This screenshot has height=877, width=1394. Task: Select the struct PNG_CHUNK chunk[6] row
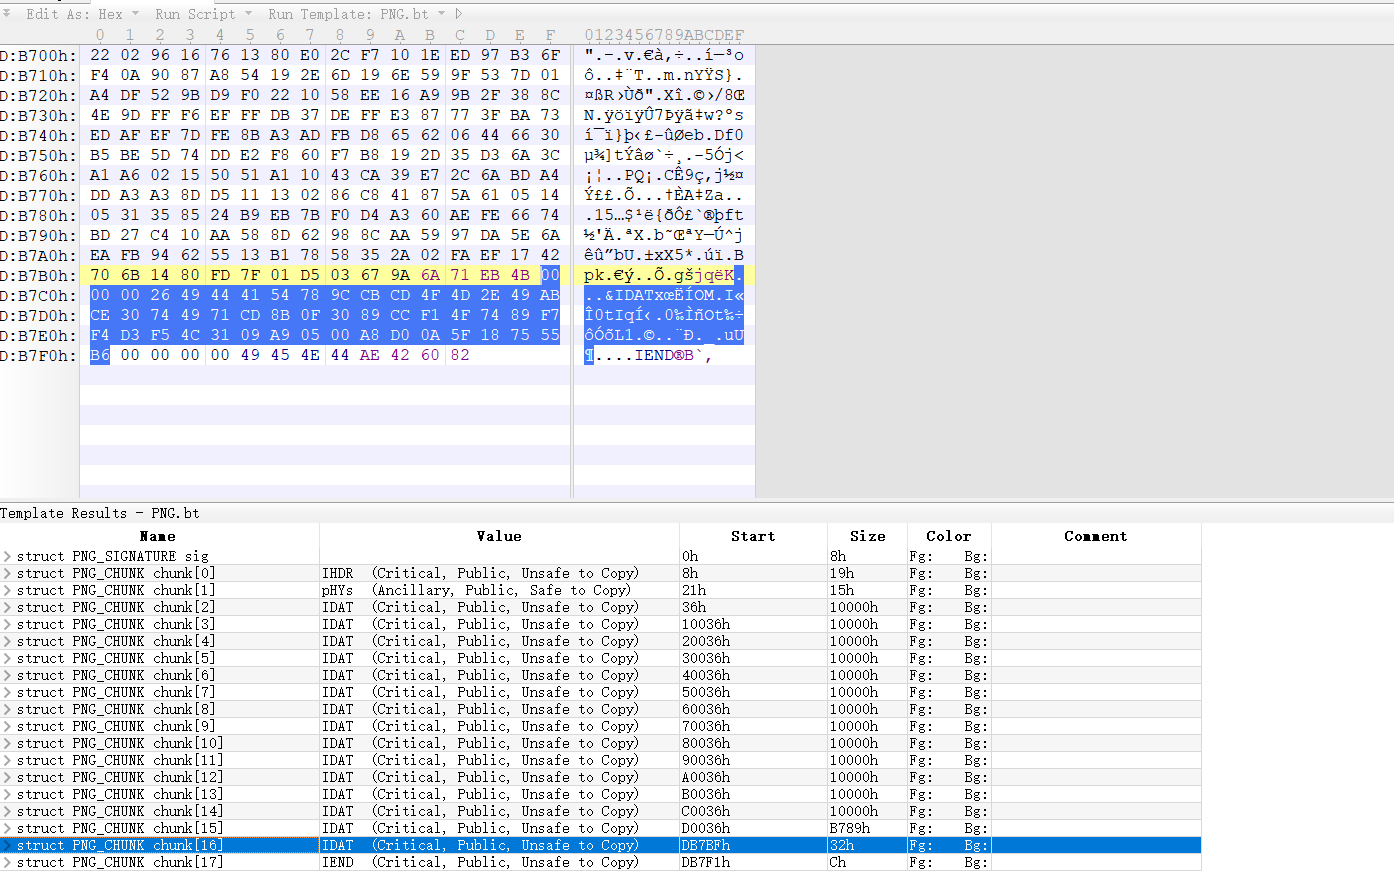(600, 676)
